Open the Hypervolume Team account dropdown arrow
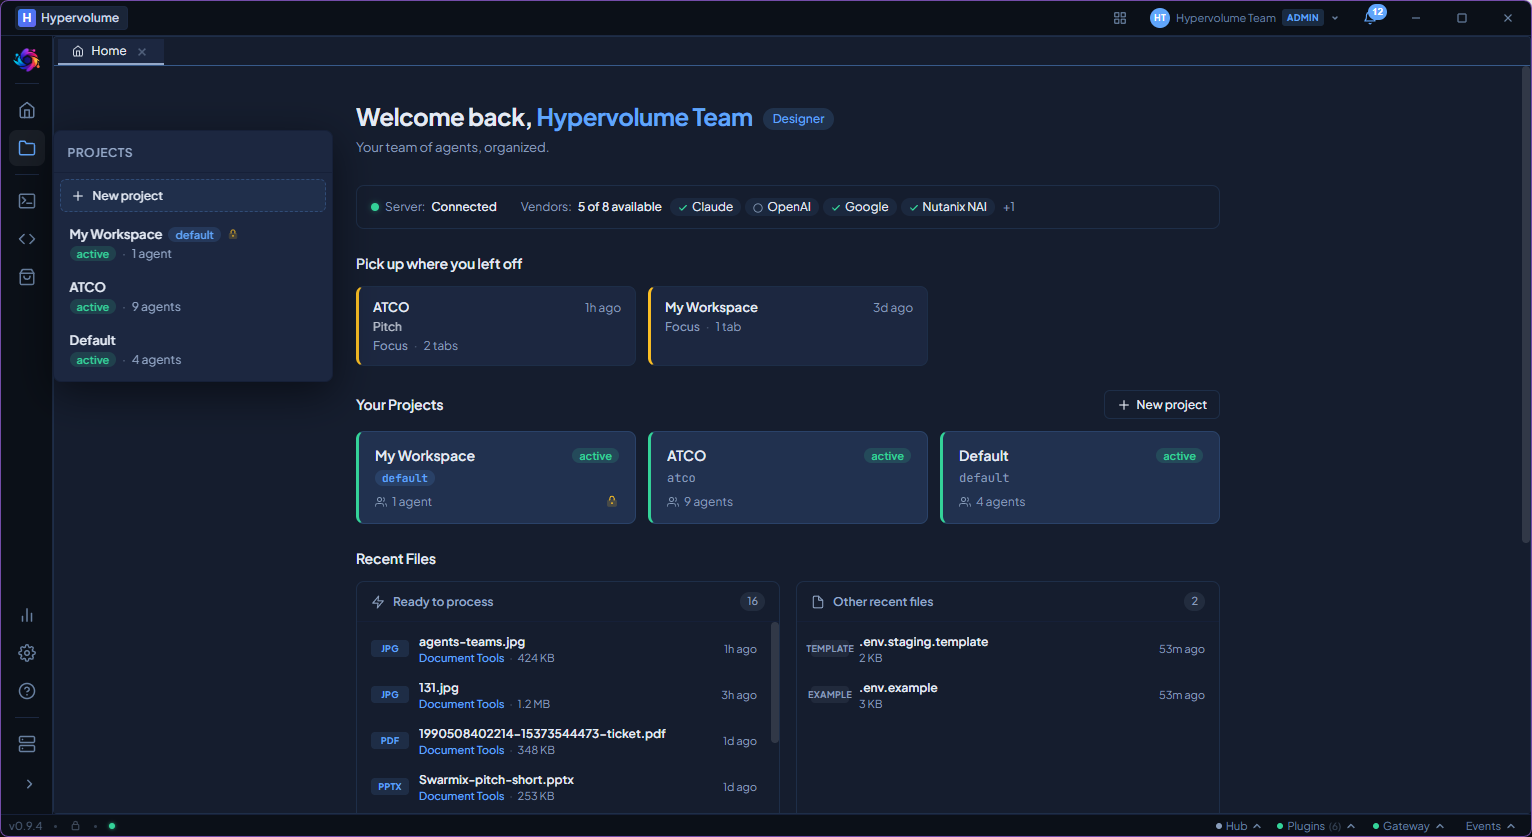1532x837 pixels. pyautogui.click(x=1335, y=18)
